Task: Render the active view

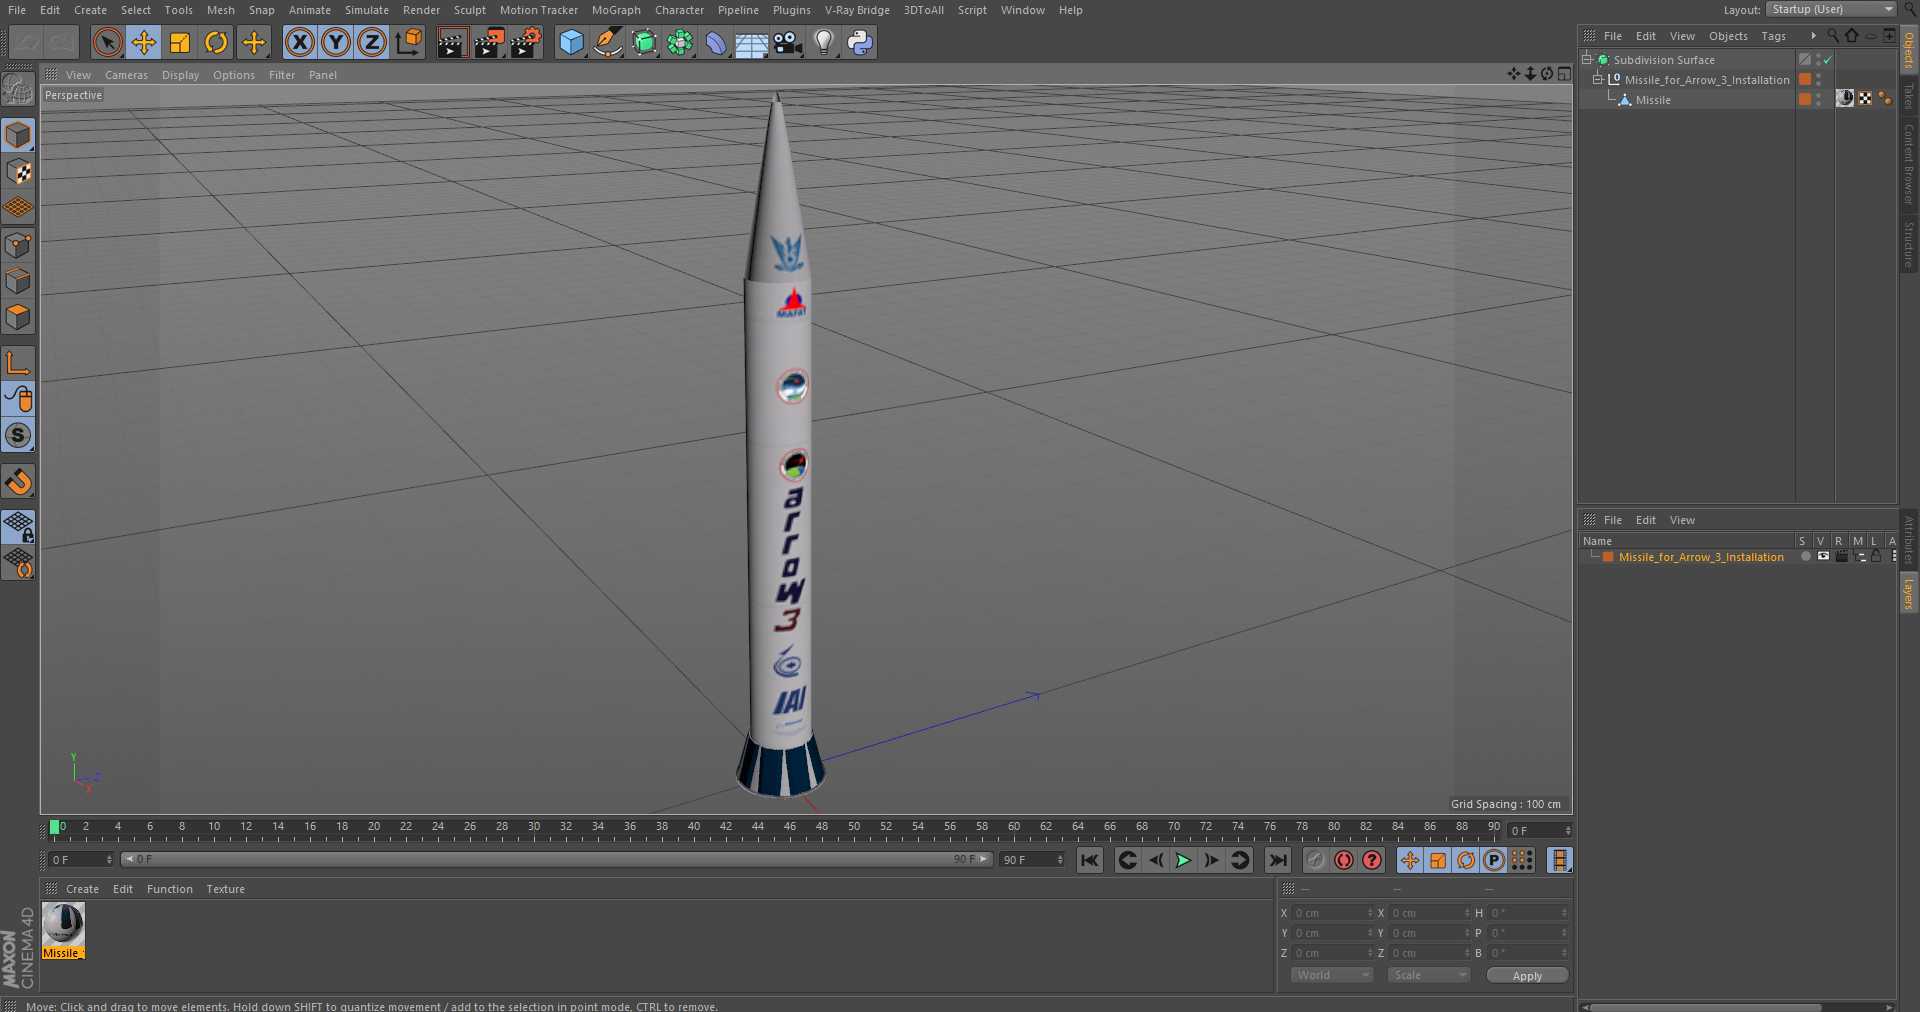Action: click(452, 42)
